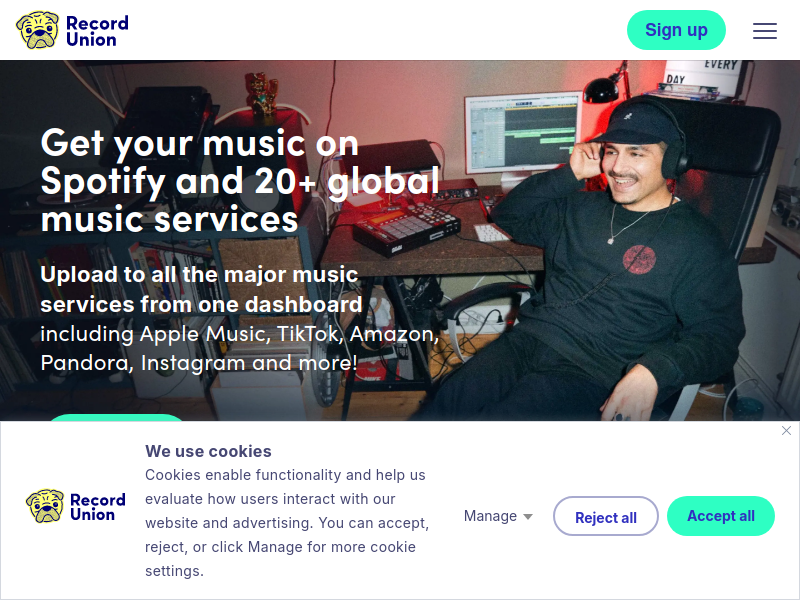Open the hamburger navigation menu
This screenshot has height=600, width=800.
pos(765,31)
